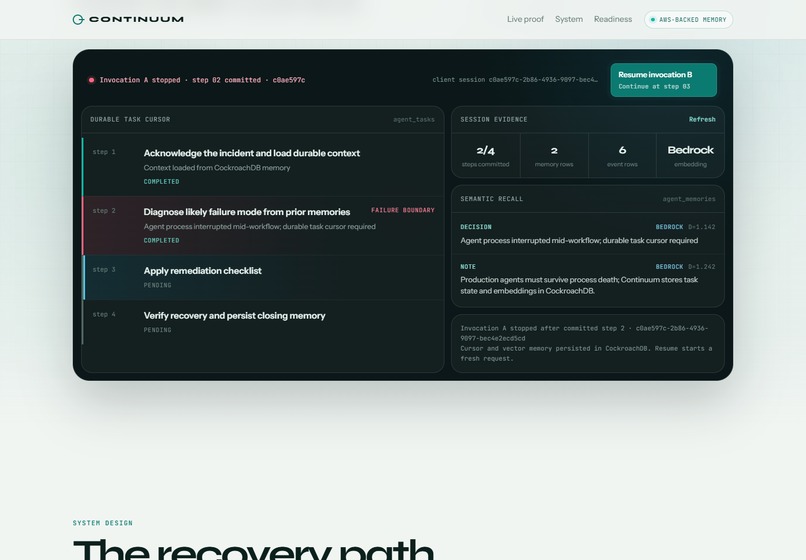
Task: Click the DECISION memory tag
Action: pos(475,227)
